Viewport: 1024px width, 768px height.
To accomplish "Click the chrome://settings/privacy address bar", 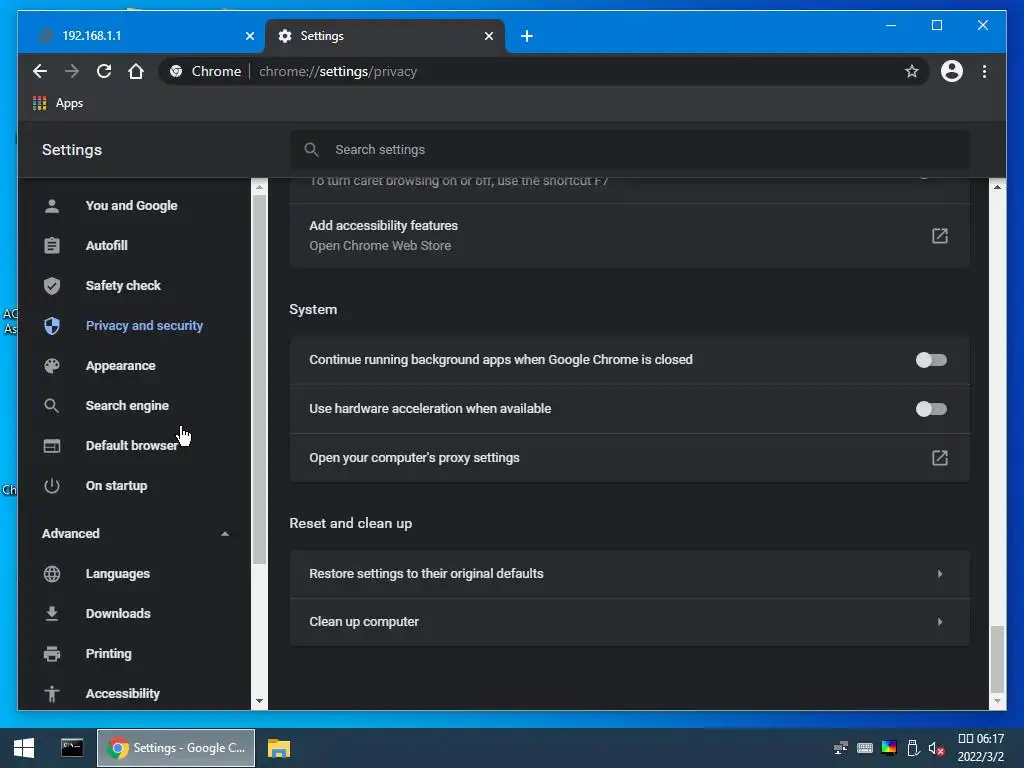I will (542, 71).
